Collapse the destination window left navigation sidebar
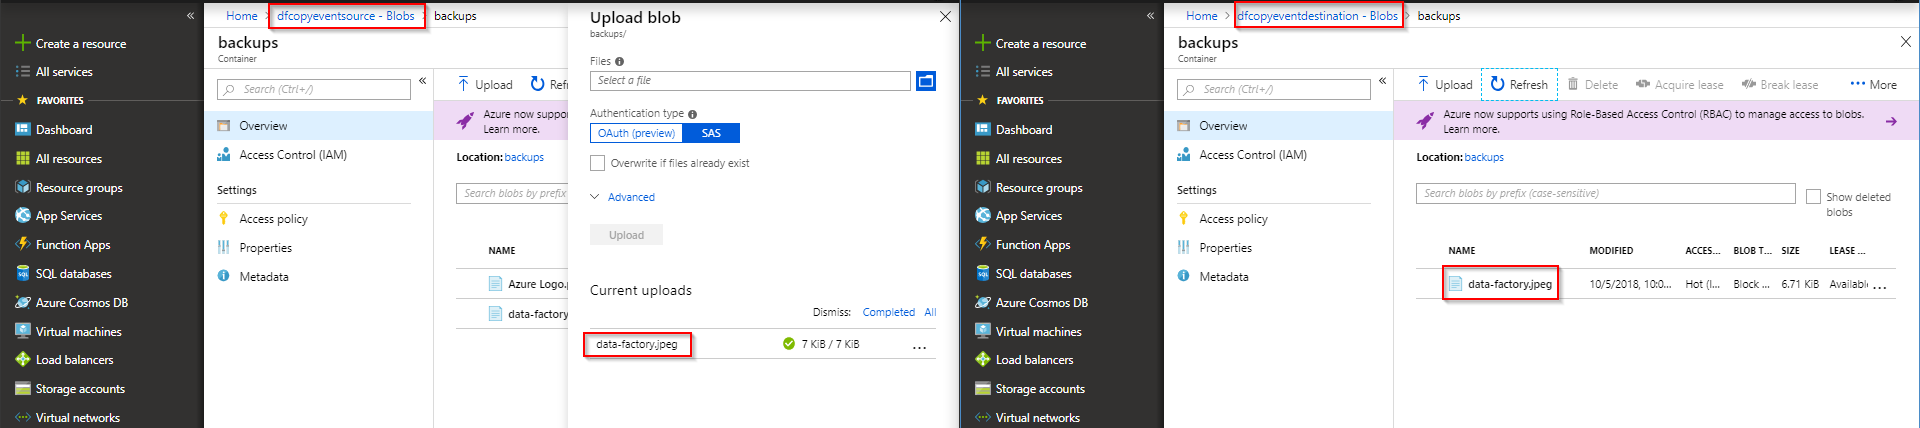 click(x=1150, y=16)
